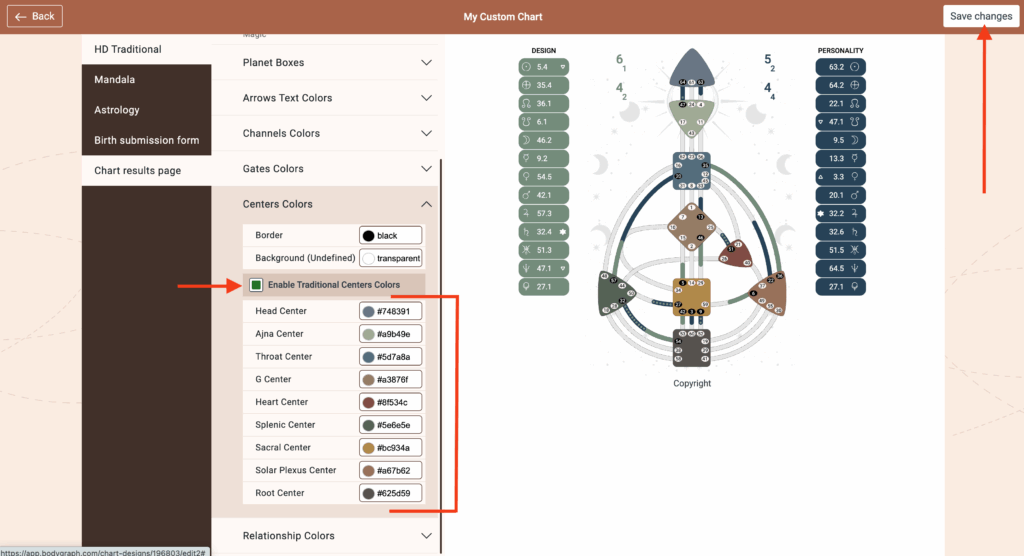Open the Birth submission form tab
The height and width of the screenshot is (556, 1024).
146,140
